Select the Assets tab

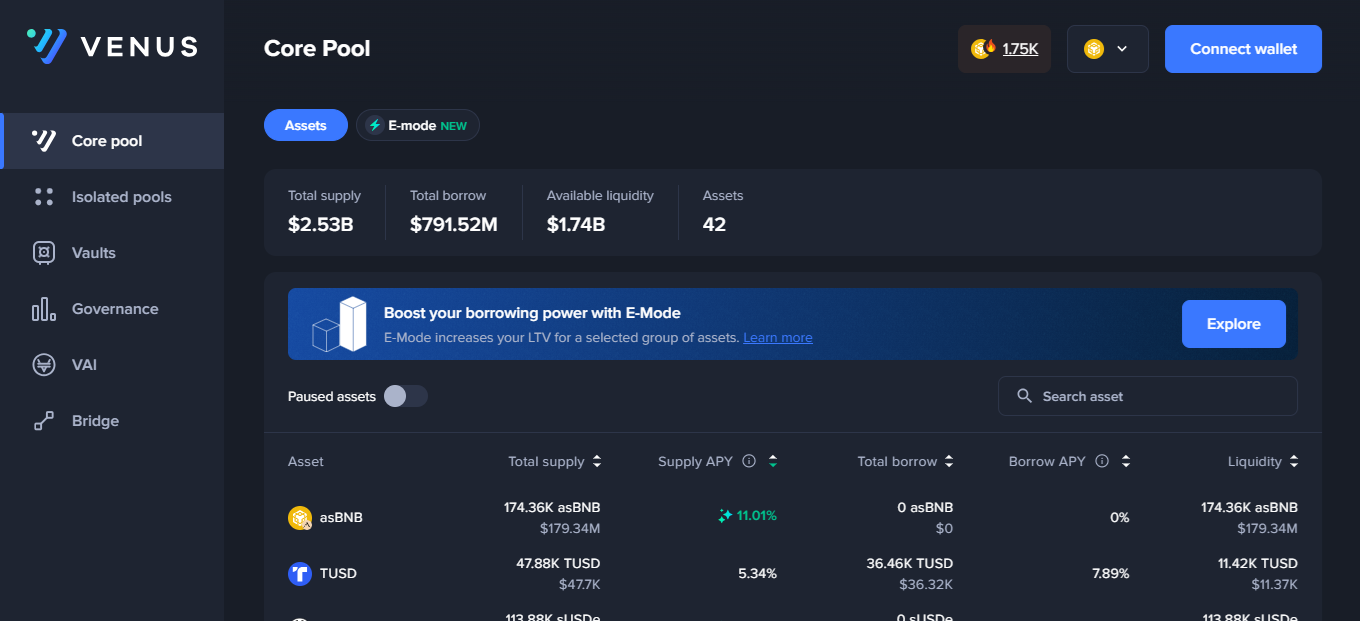click(306, 126)
